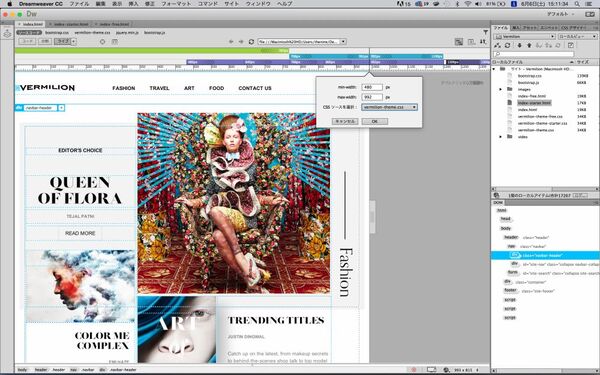This screenshot has height=375, width=600.
Task: Open the CSS source select dropdown
Action: (414, 107)
